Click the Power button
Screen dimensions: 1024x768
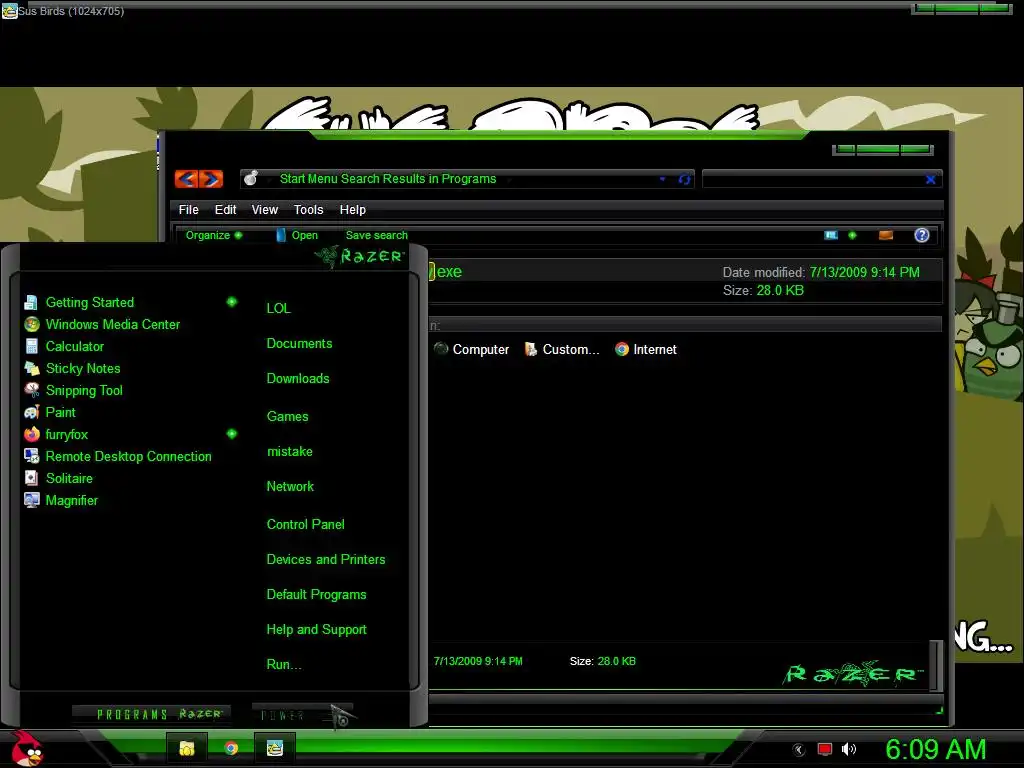303,715
